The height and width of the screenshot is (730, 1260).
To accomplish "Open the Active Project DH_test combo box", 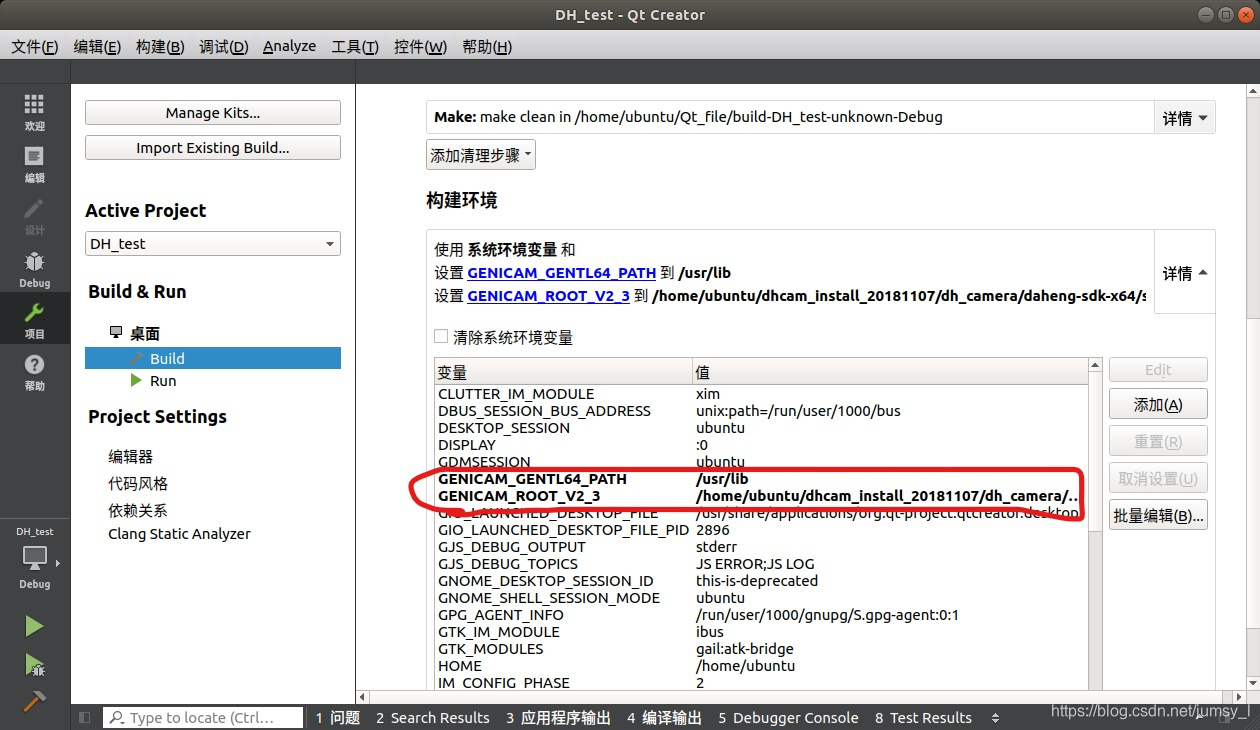I will [213, 244].
